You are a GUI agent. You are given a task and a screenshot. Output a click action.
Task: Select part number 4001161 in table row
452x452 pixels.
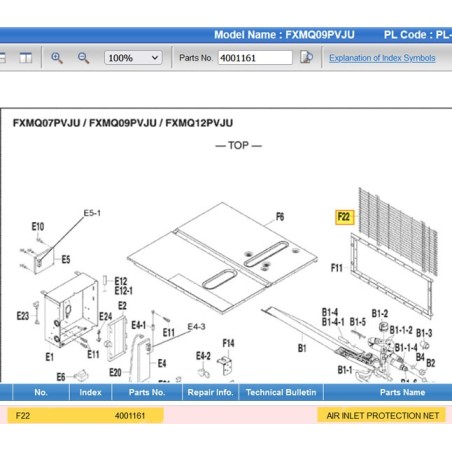coord(130,416)
